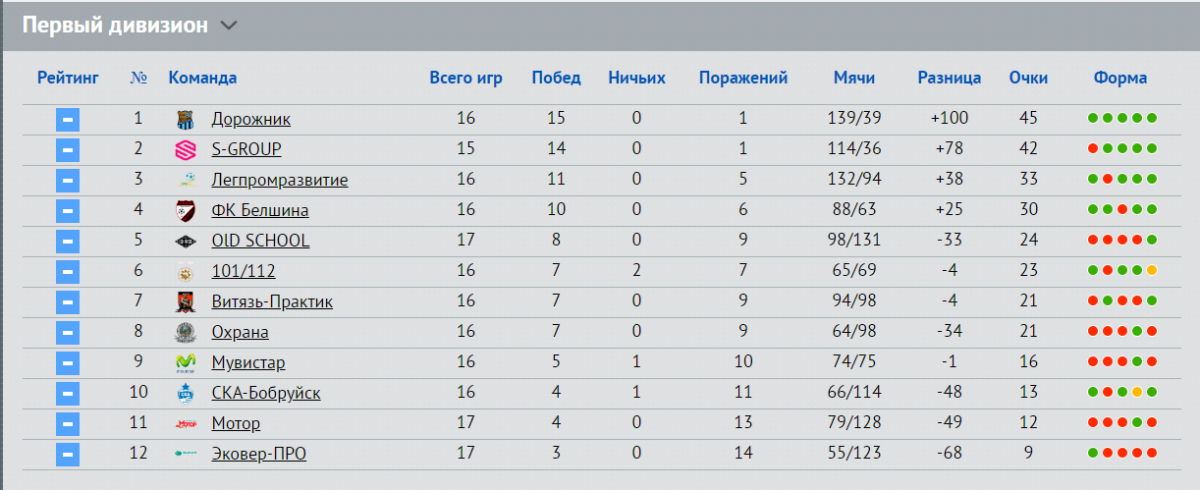Click the Рейтинг column header
Viewport: 1200px width, 490px height.
[x=68, y=78]
